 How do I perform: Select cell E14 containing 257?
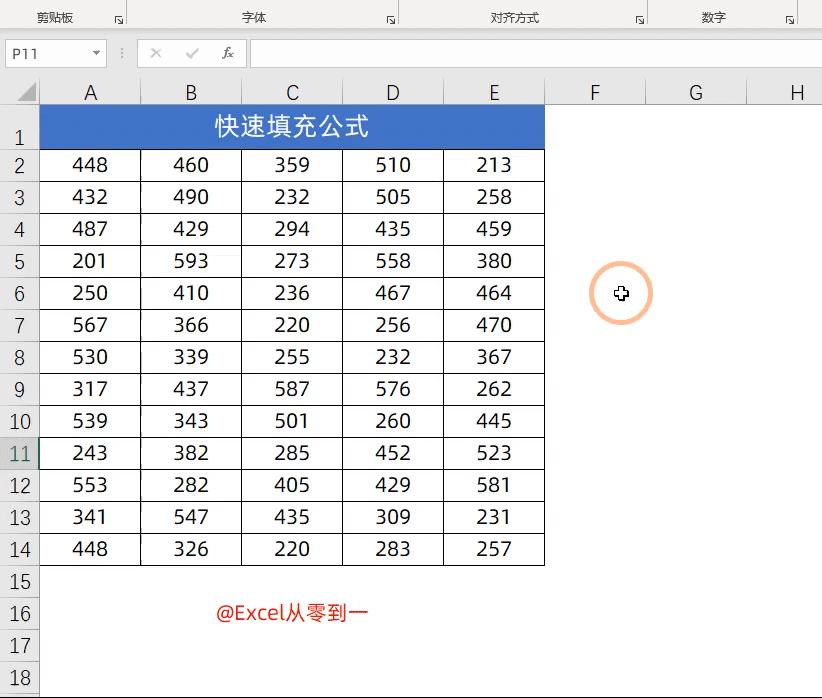point(493,549)
